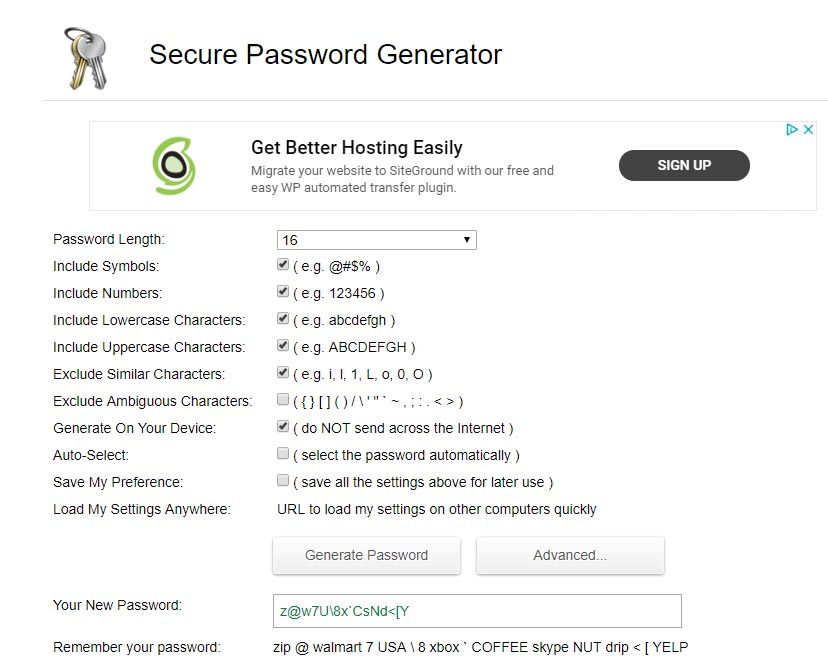The height and width of the screenshot is (669, 828).
Task: Enable Exclude Ambiguous Characters checkbox
Action: click(x=283, y=401)
